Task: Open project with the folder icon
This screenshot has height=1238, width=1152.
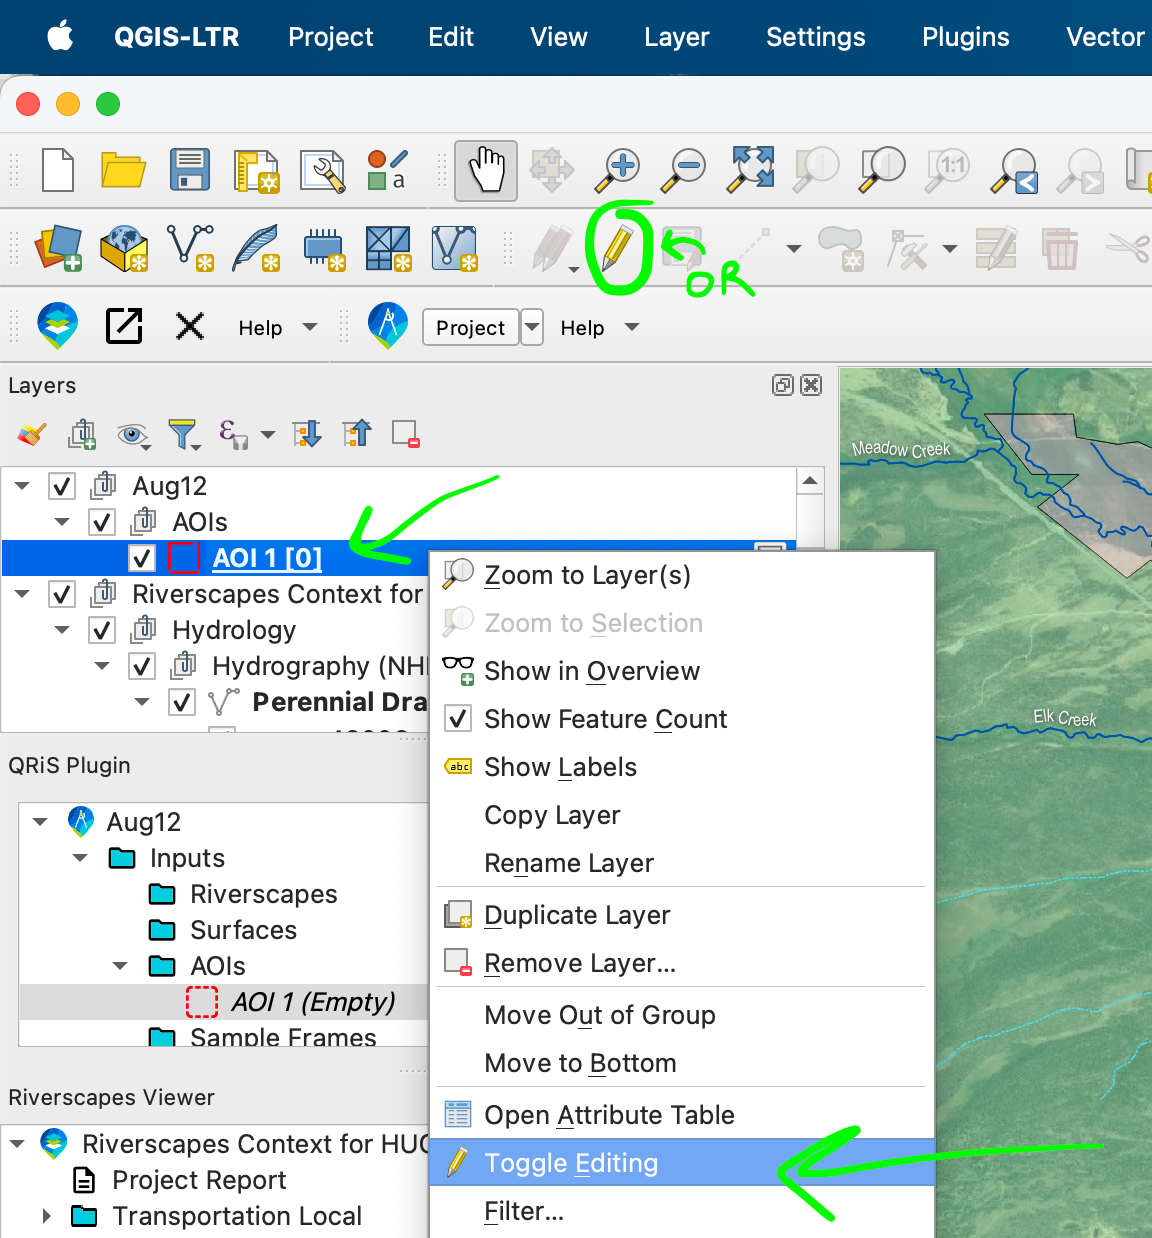Action: click(x=123, y=169)
